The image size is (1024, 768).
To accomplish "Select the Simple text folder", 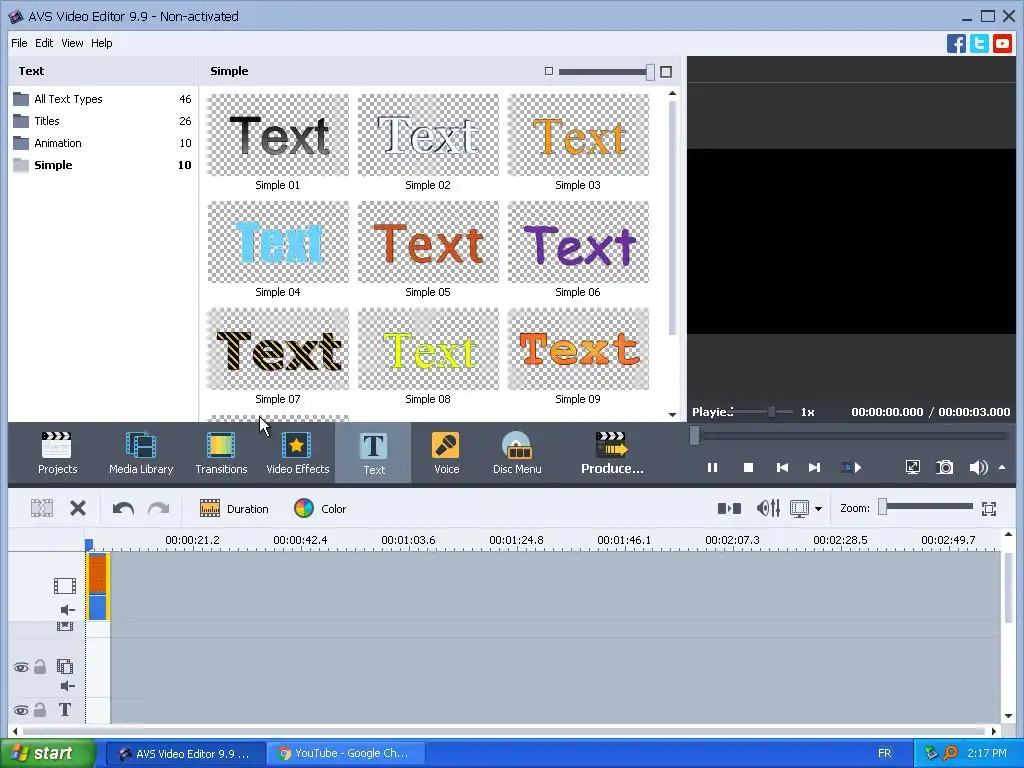I will tap(103, 165).
